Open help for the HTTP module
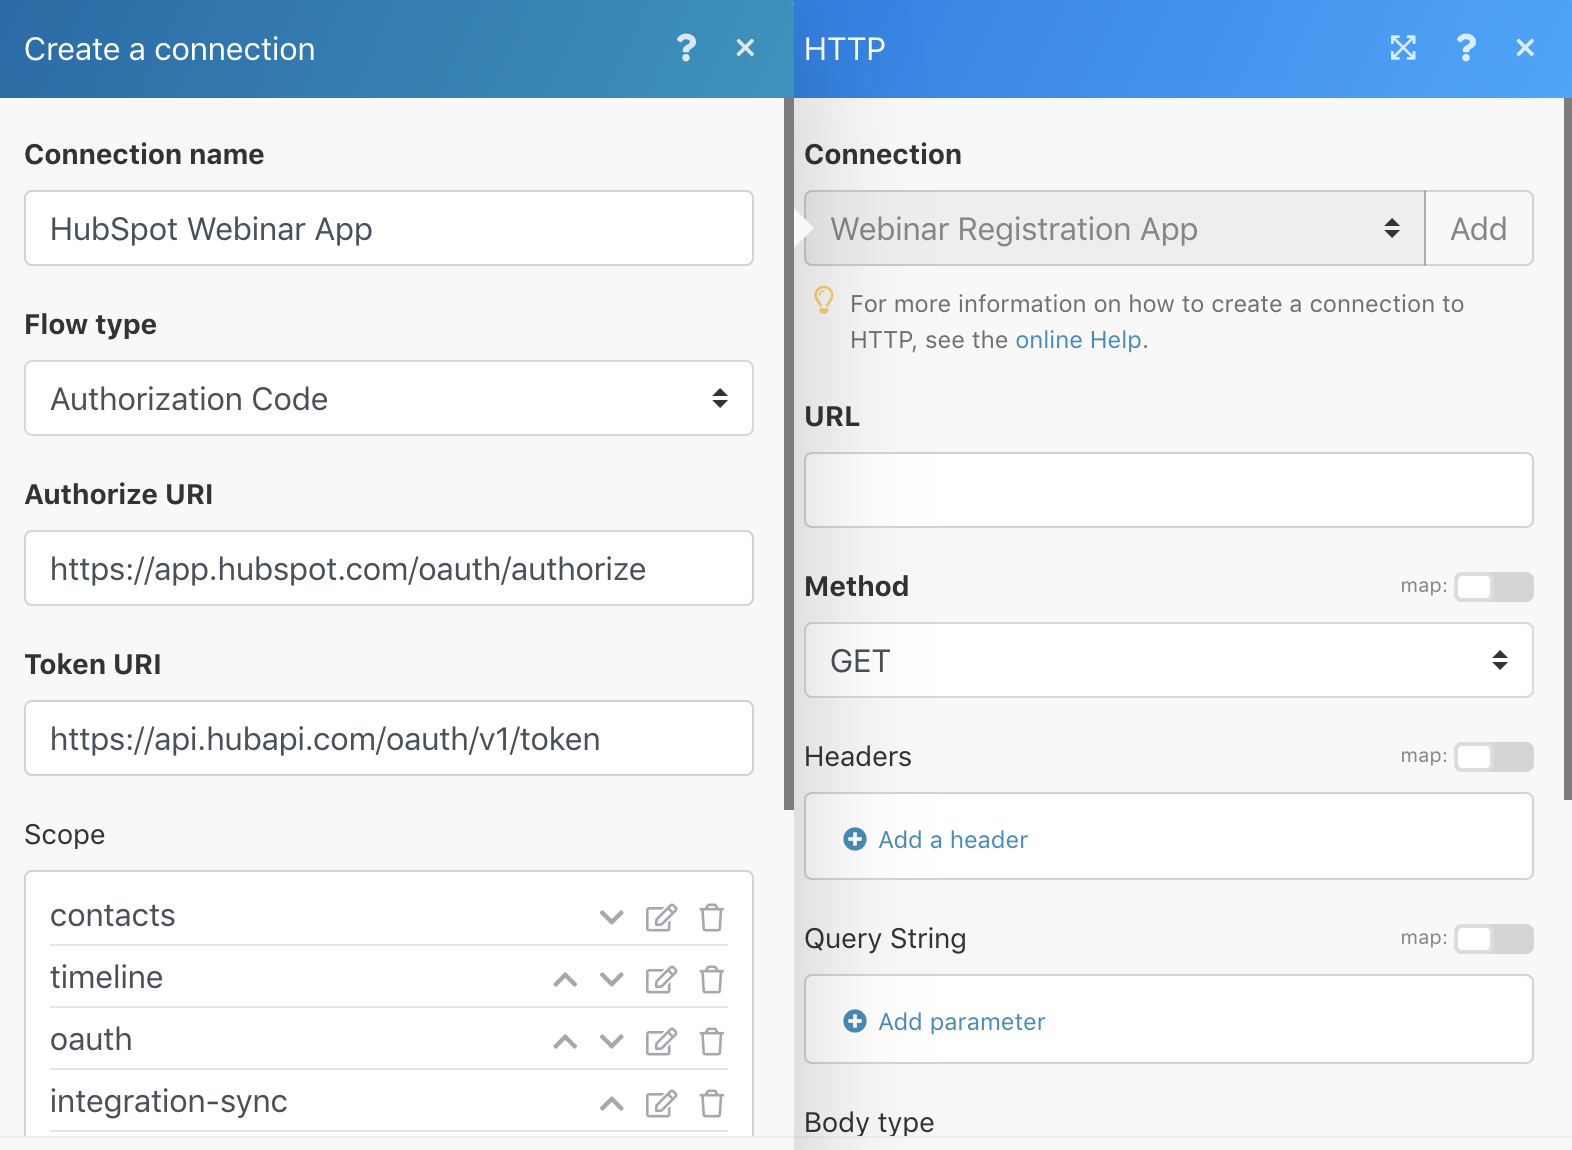The width and height of the screenshot is (1572, 1150). 1466,48
